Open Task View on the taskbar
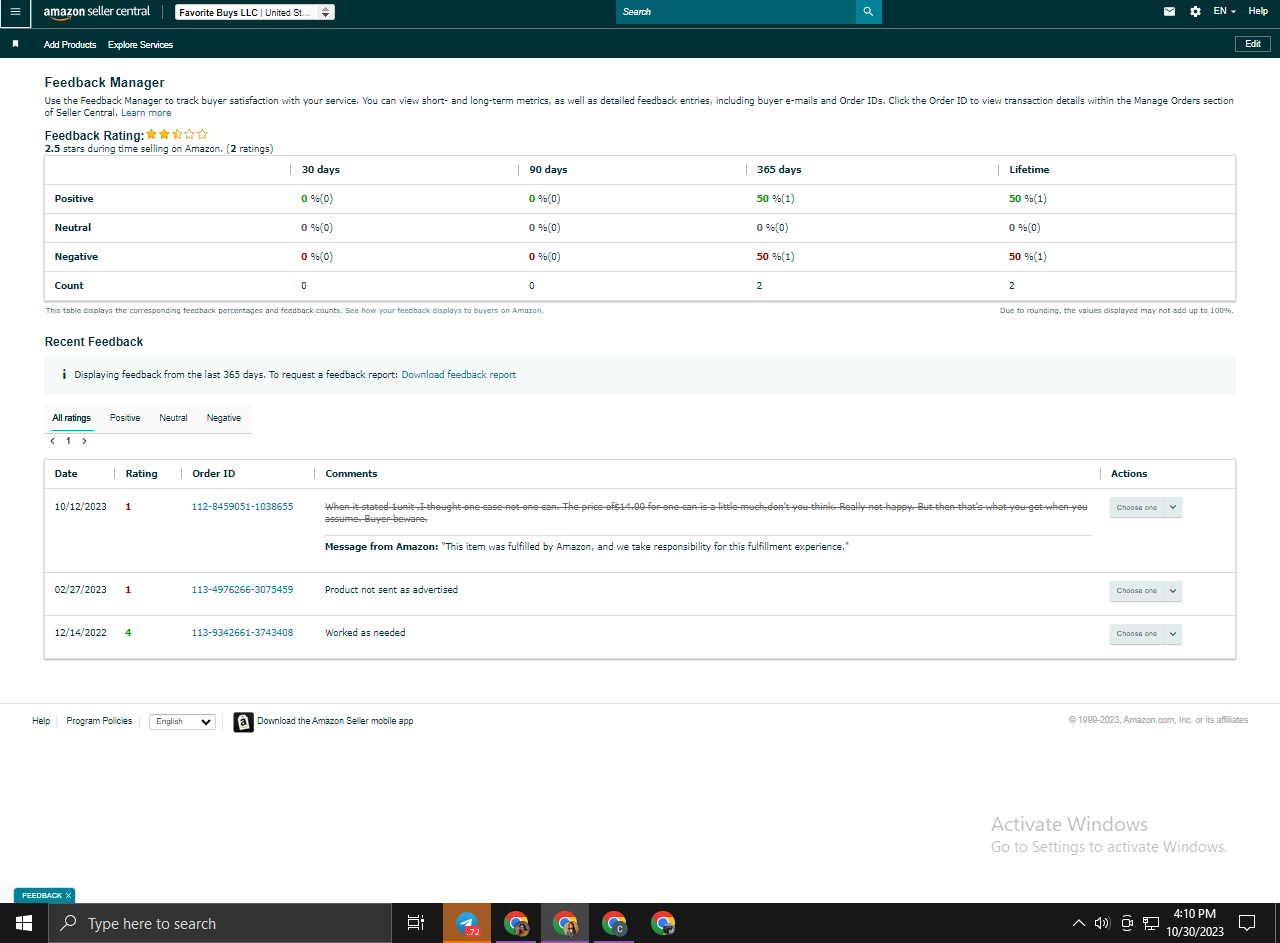The width and height of the screenshot is (1280, 943). pyautogui.click(x=416, y=923)
